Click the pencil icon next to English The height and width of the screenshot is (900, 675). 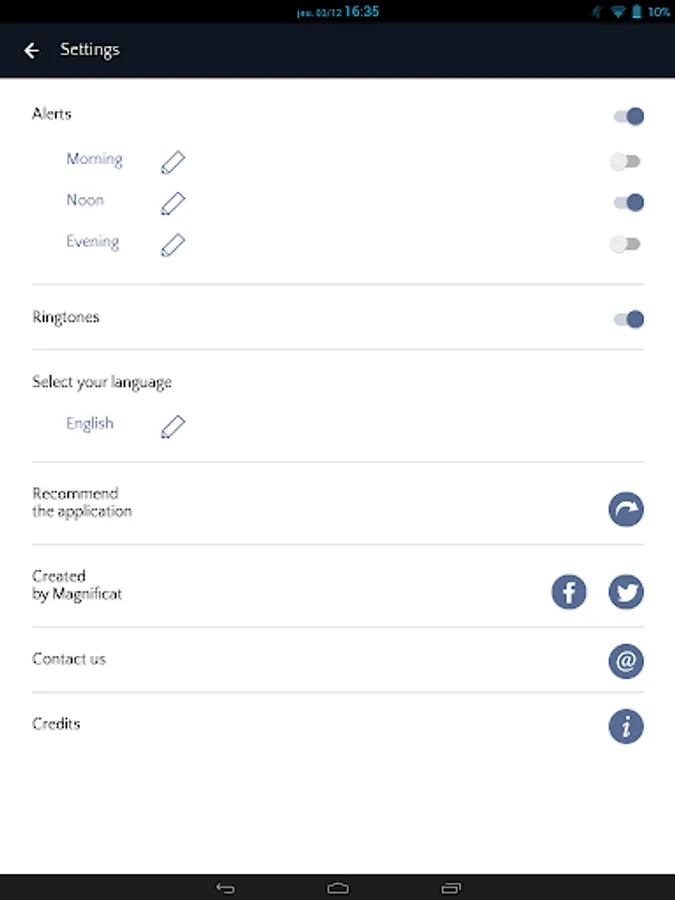[x=173, y=427]
